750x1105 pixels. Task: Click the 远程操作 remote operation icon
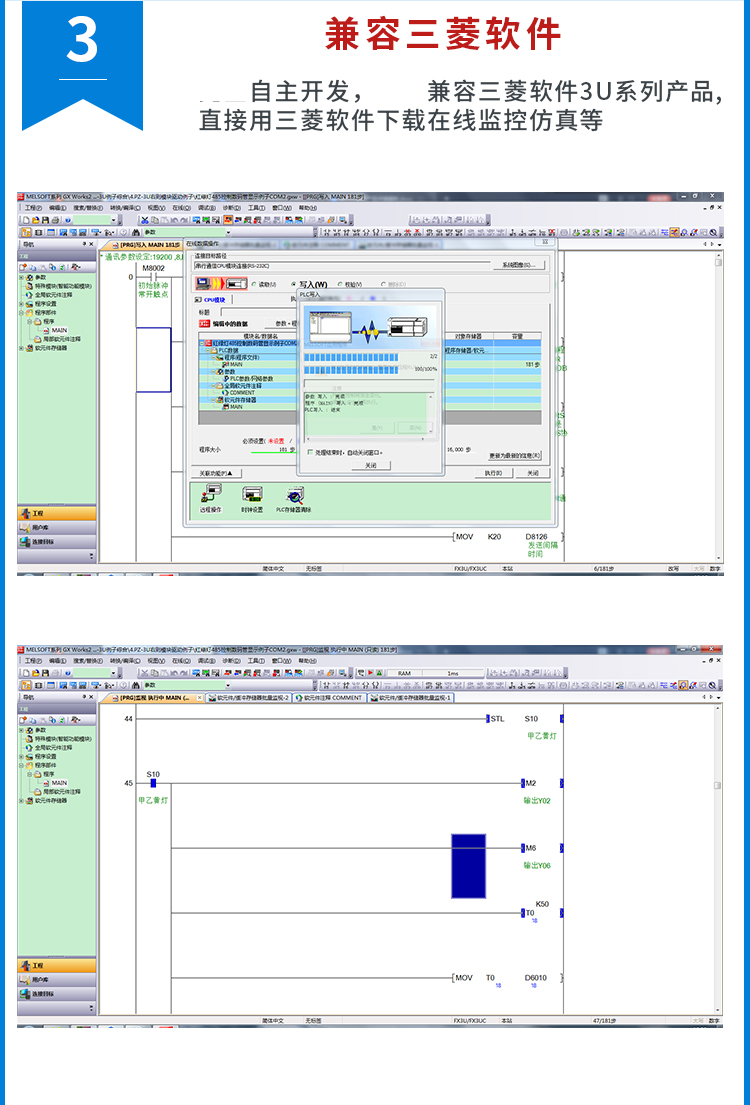point(211,495)
